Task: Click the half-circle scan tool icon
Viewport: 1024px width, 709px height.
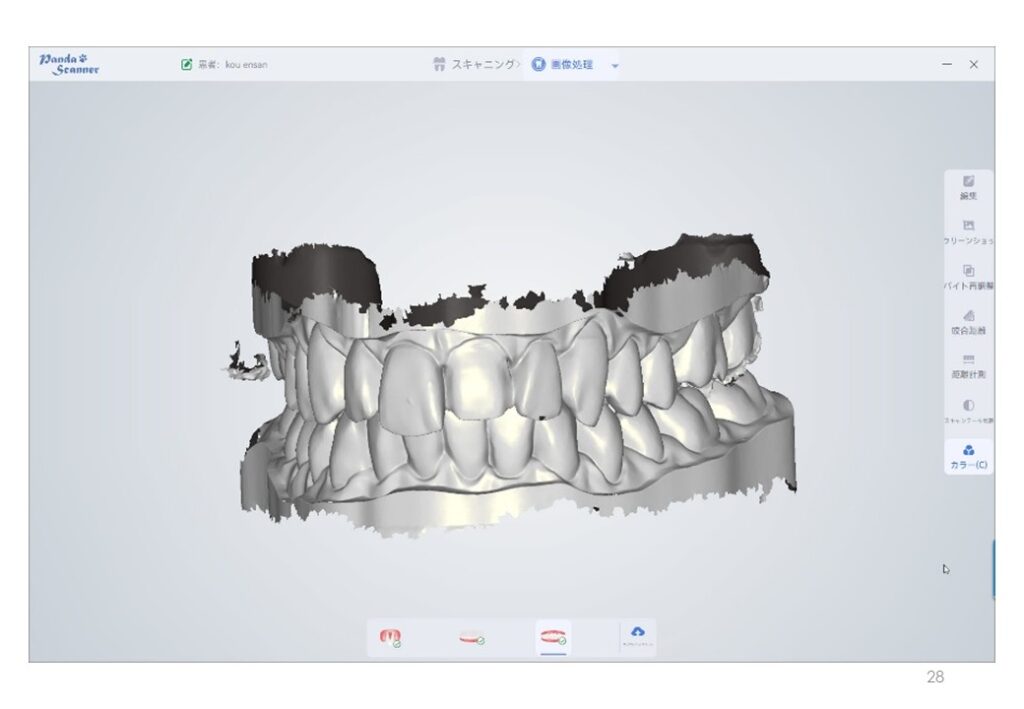Action: (x=968, y=410)
